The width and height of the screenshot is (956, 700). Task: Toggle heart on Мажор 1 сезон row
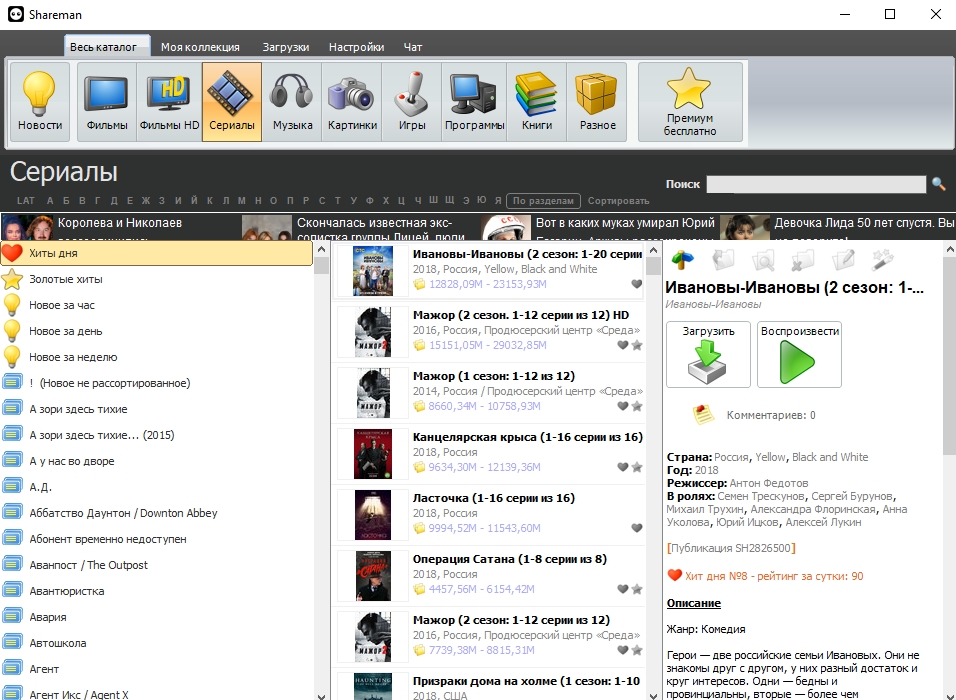[622, 406]
